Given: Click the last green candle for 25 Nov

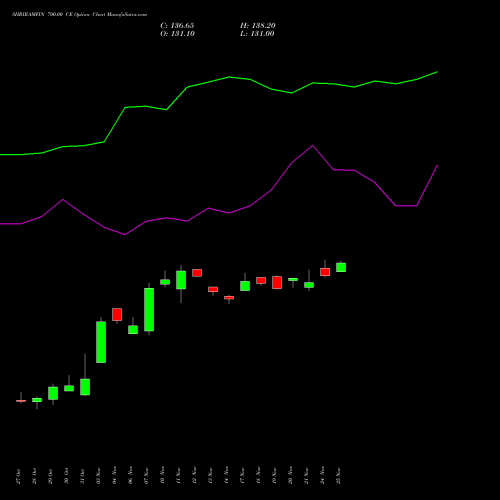Looking at the screenshot, I should tap(341, 267).
